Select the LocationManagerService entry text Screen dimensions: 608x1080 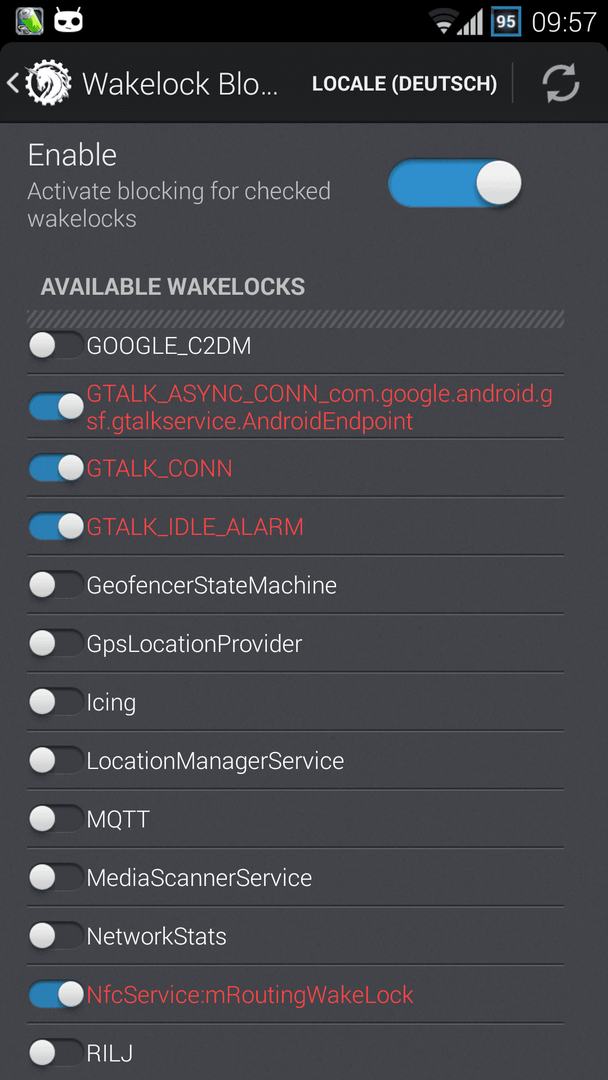click(215, 760)
